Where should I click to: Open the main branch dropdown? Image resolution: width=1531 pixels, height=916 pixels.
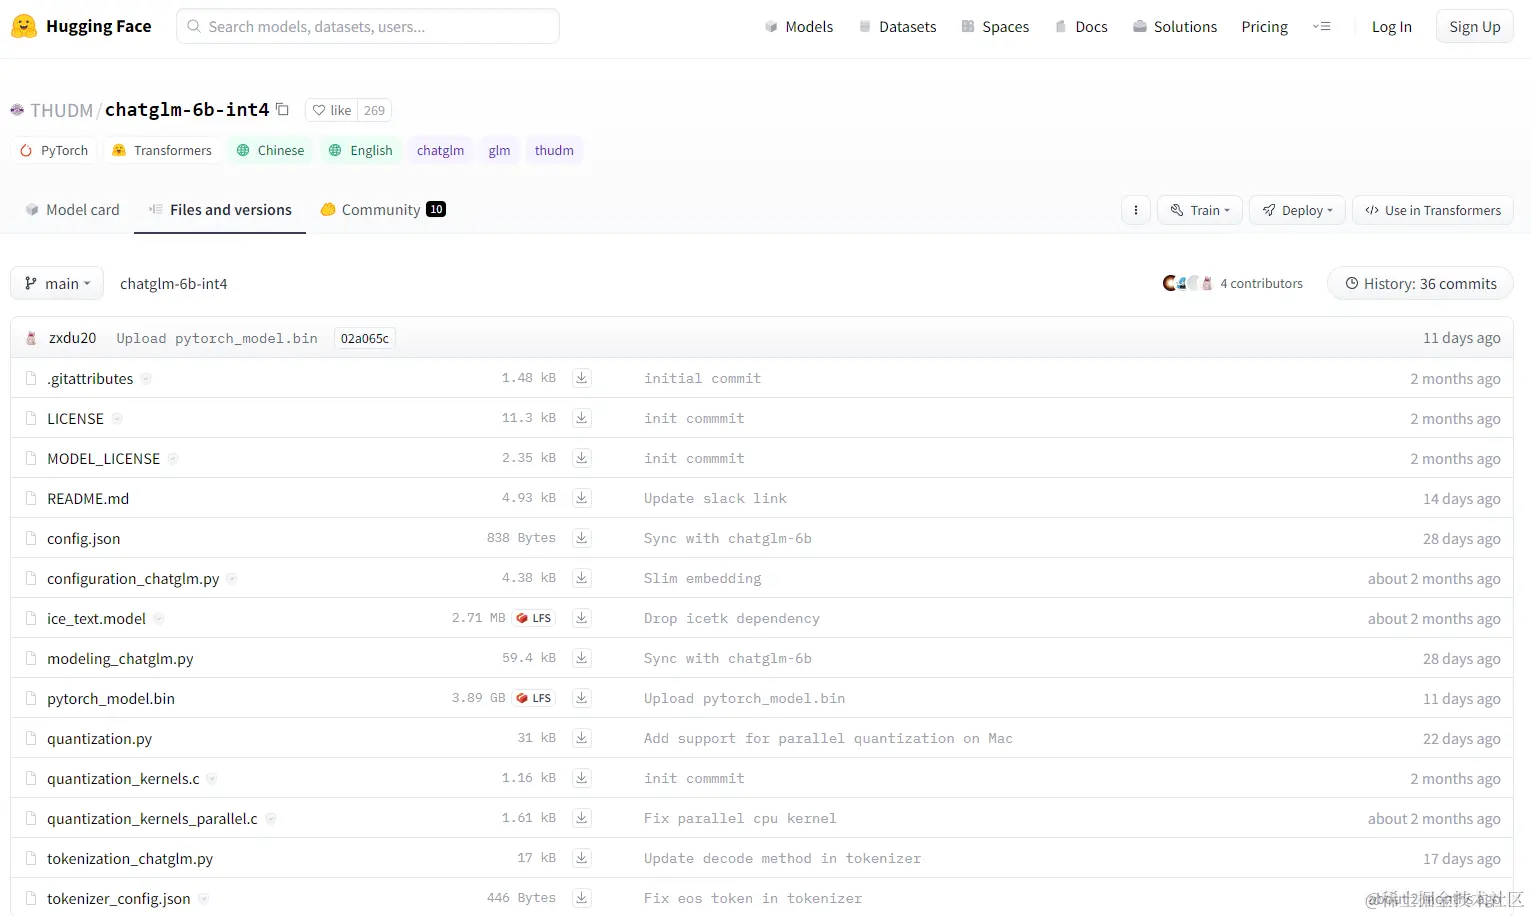57,283
